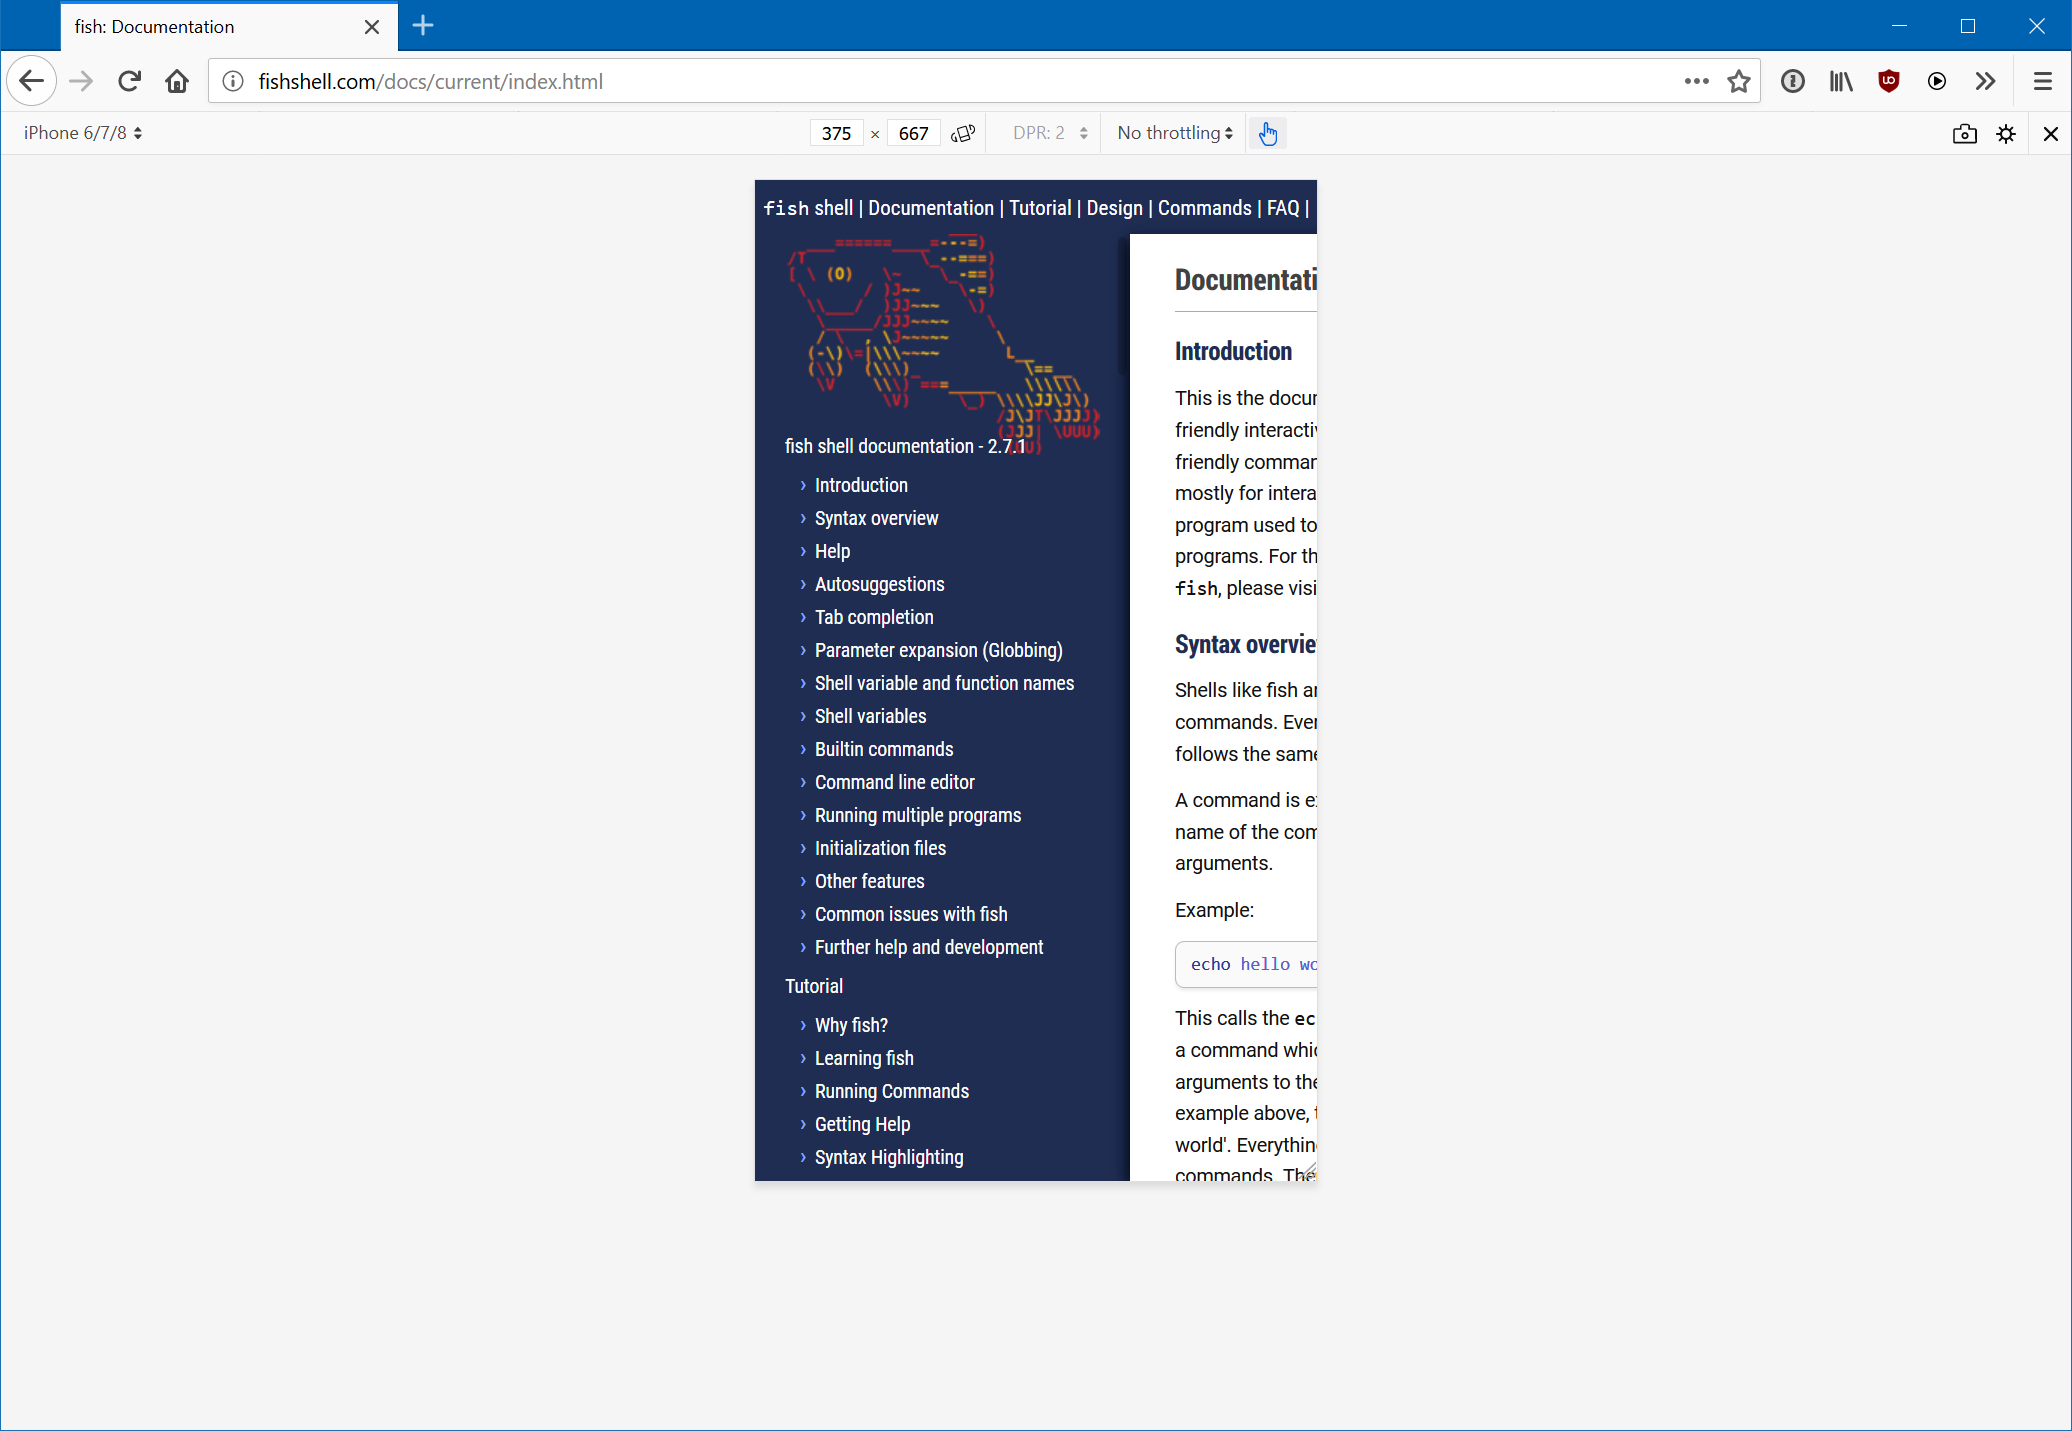The image size is (2072, 1431).
Task: Take a screenshot of the responsive viewport
Action: (1964, 133)
